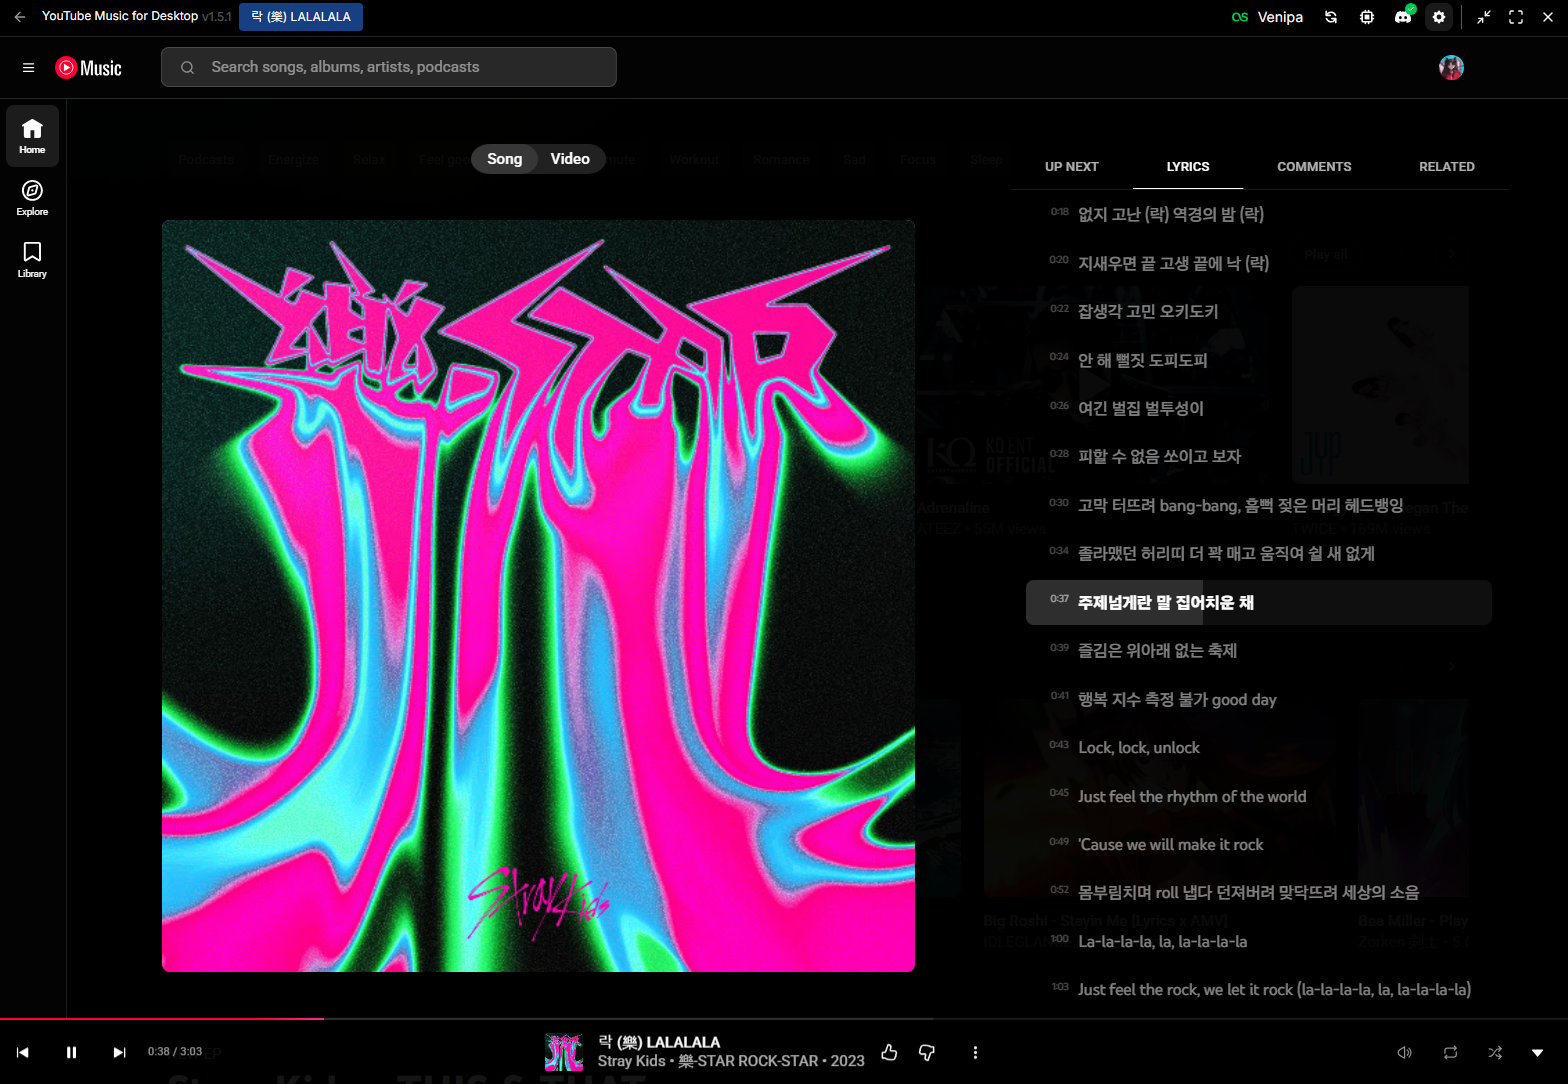
Task: Open the song's three-dot menu
Action: click(975, 1052)
